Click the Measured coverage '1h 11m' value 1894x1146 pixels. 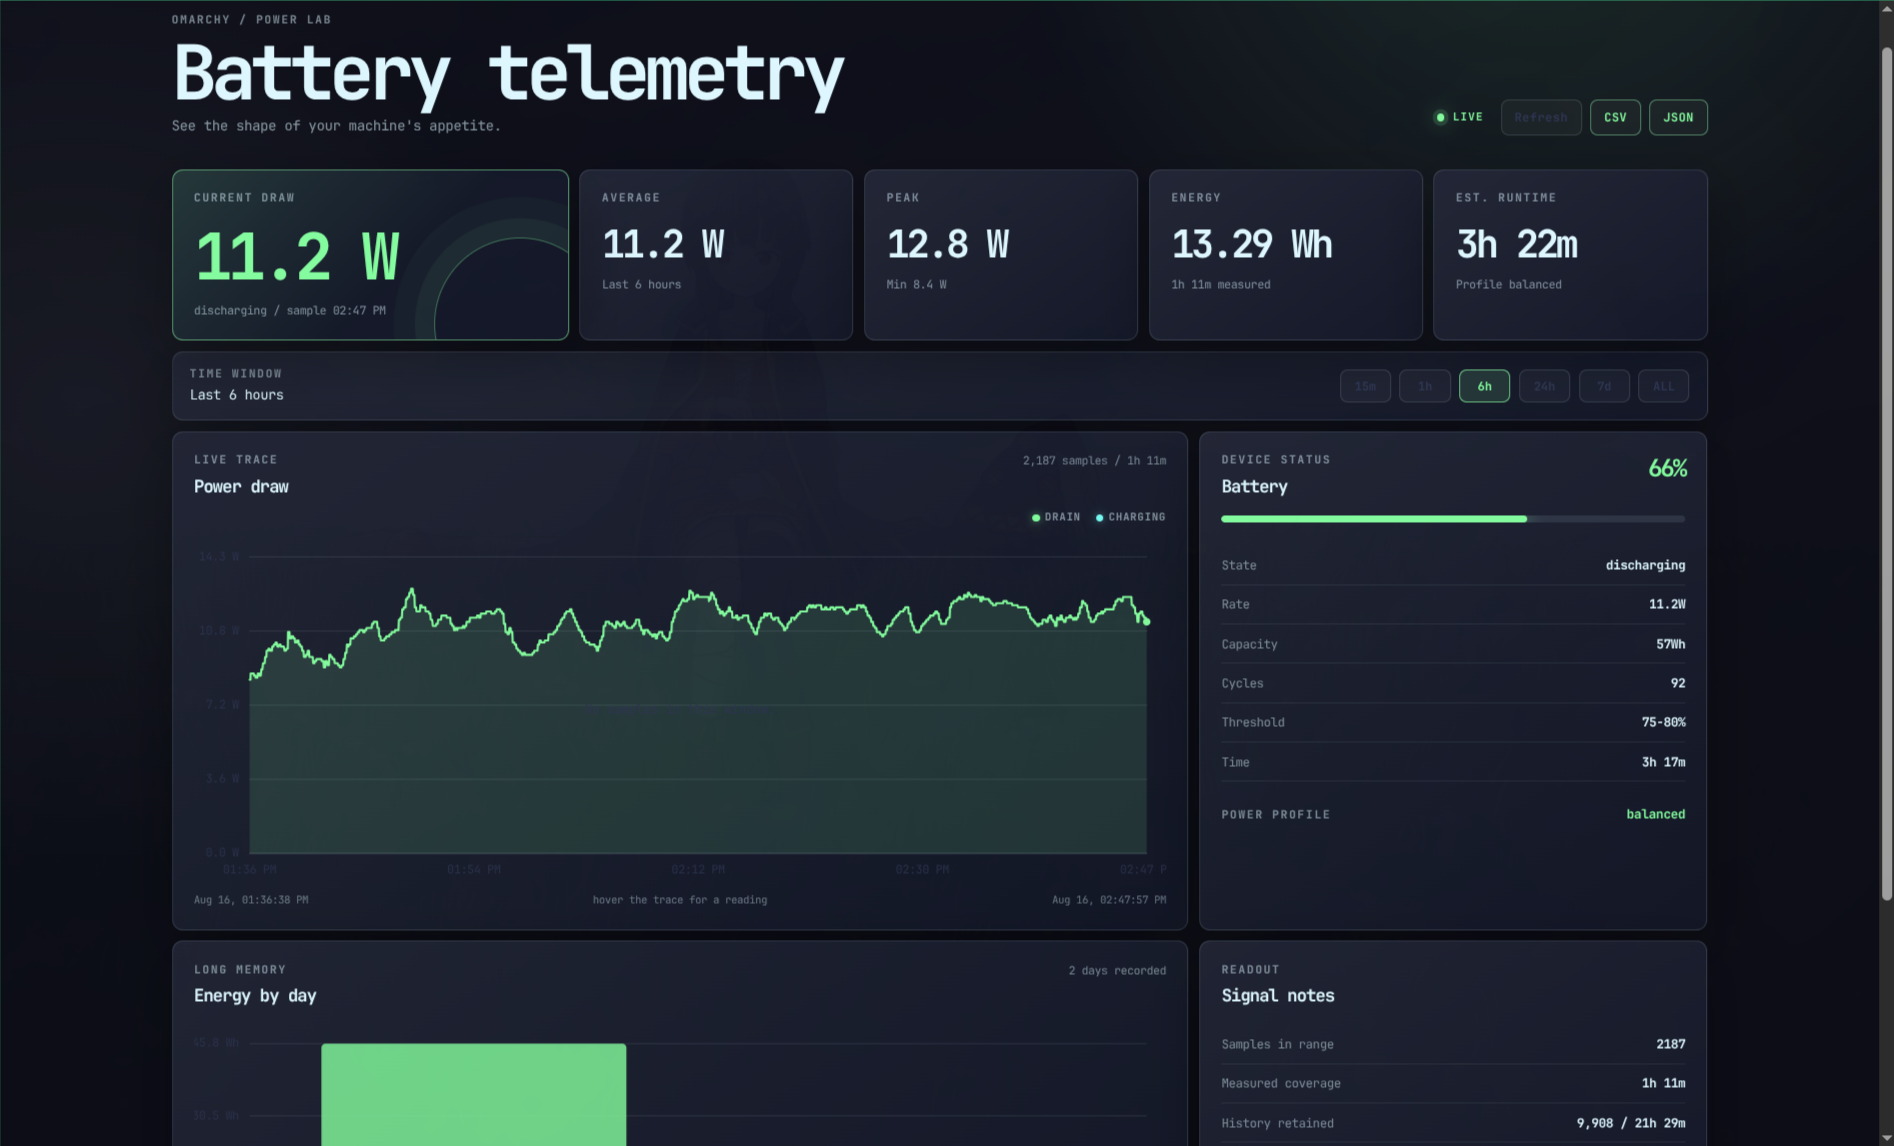pos(1663,1083)
